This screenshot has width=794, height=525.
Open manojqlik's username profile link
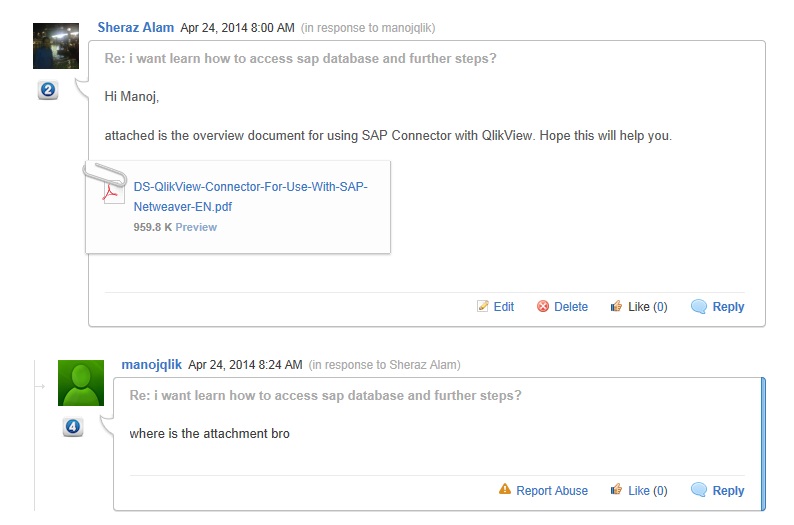[x=151, y=364]
